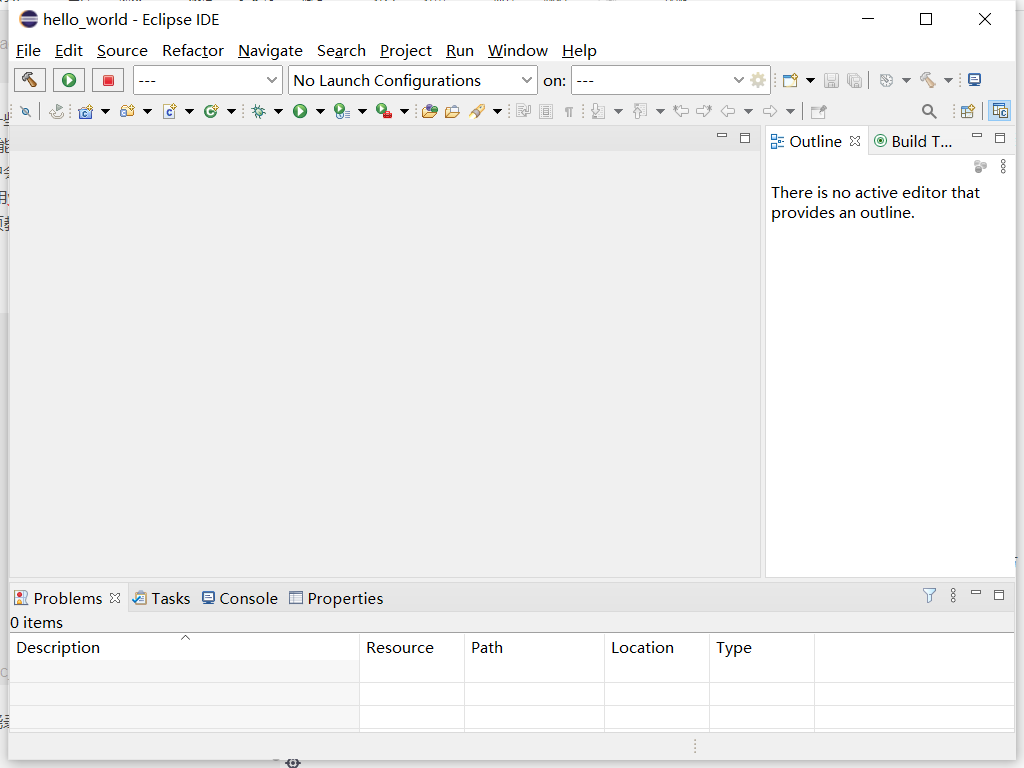Click the blue monitor terminal icon
The image size is (1024, 768).
pos(974,80)
